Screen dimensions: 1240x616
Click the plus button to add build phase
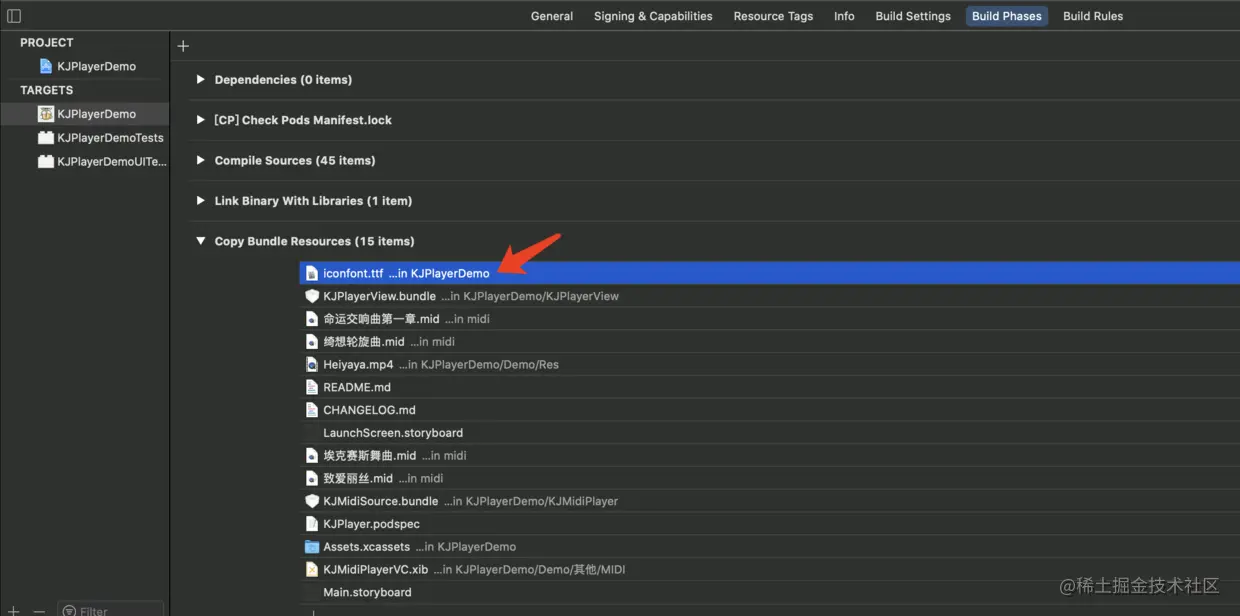(x=183, y=46)
